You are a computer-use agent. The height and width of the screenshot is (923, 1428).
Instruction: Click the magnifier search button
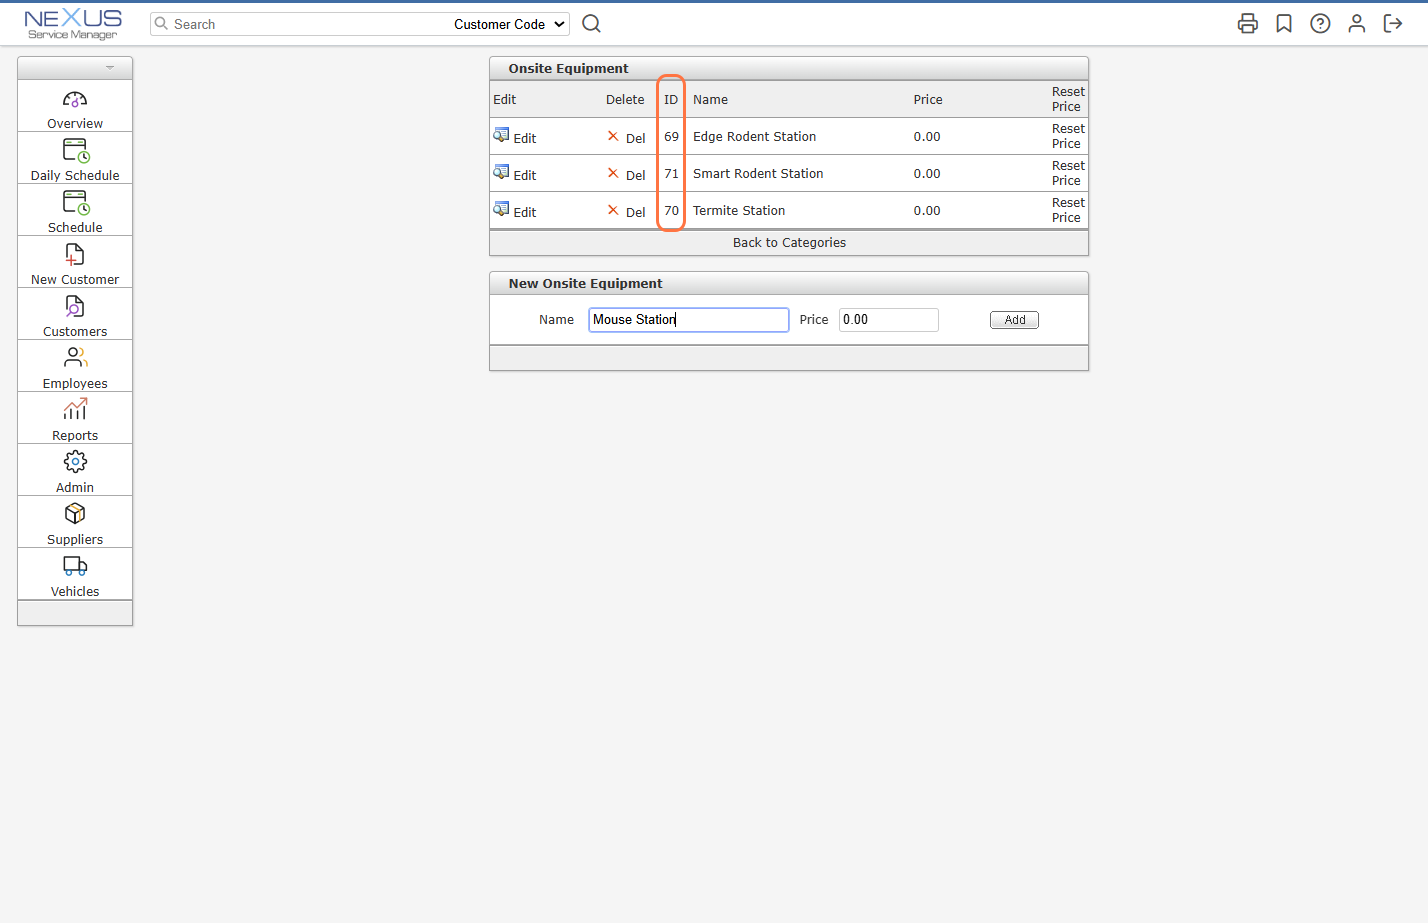(x=592, y=24)
